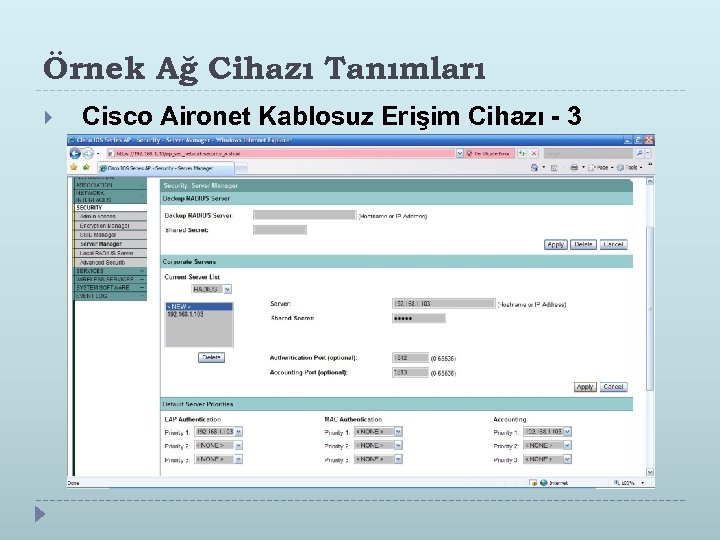Click the Print icon in command bar
Image resolution: width=720 pixels, height=540 pixels.
click(574, 168)
